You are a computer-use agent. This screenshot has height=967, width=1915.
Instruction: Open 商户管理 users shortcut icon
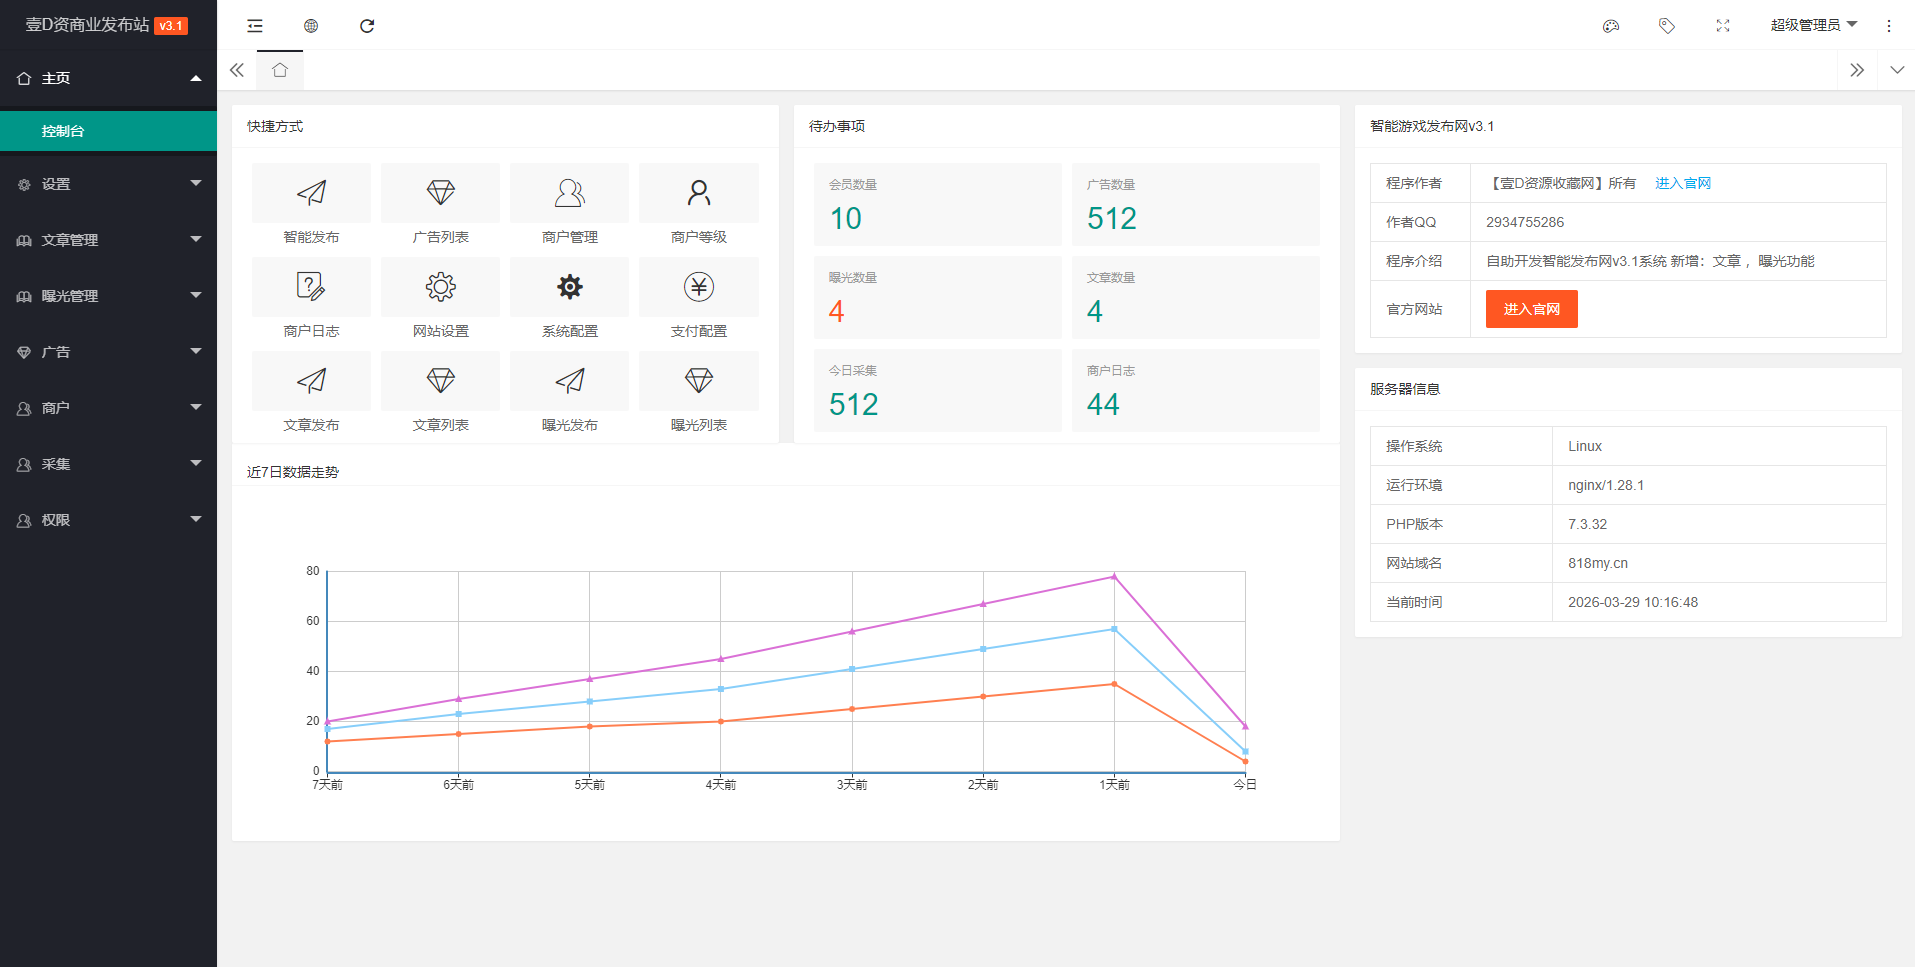click(569, 193)
